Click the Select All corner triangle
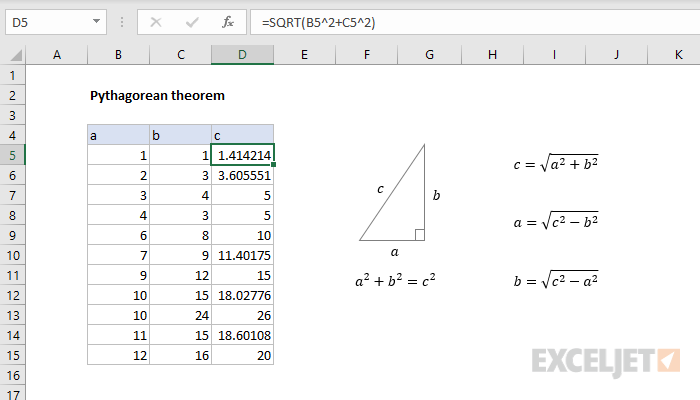The height and width of the screenshot is (400, 700). point(12,55)
